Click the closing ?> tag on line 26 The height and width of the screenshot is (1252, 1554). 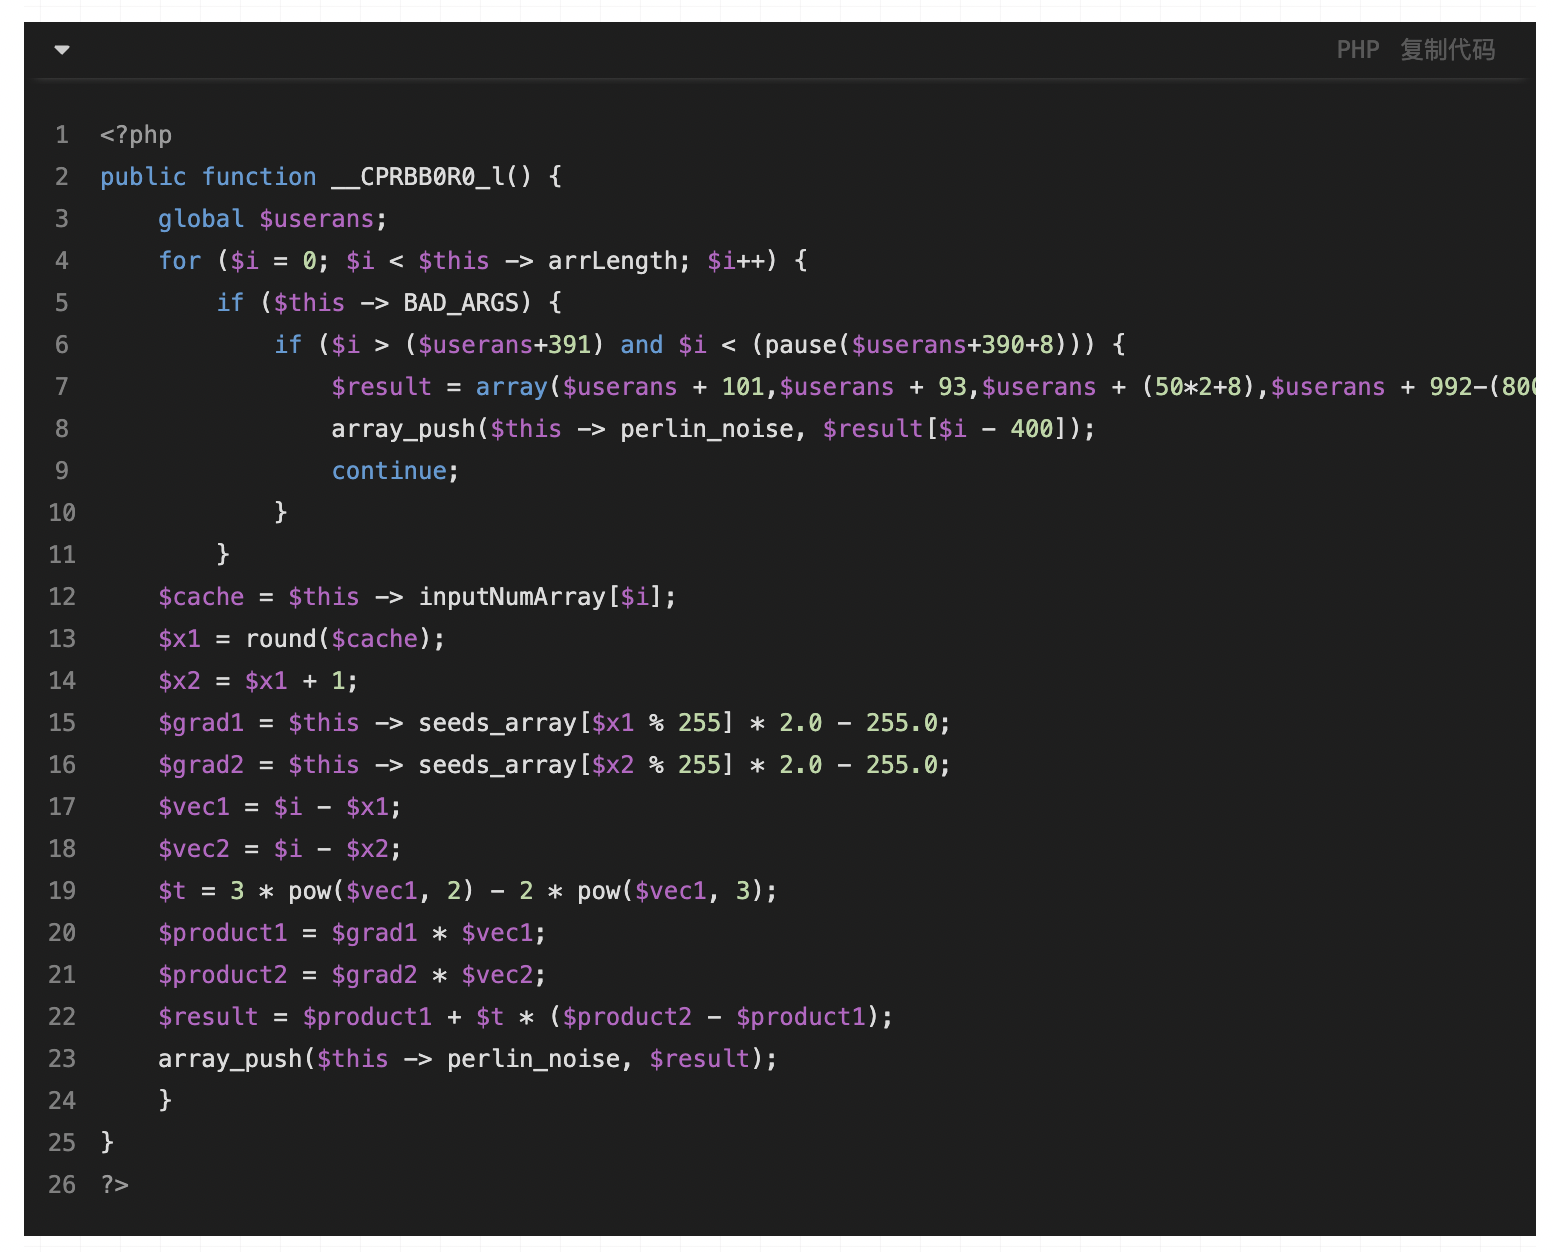coord(115,1185)
